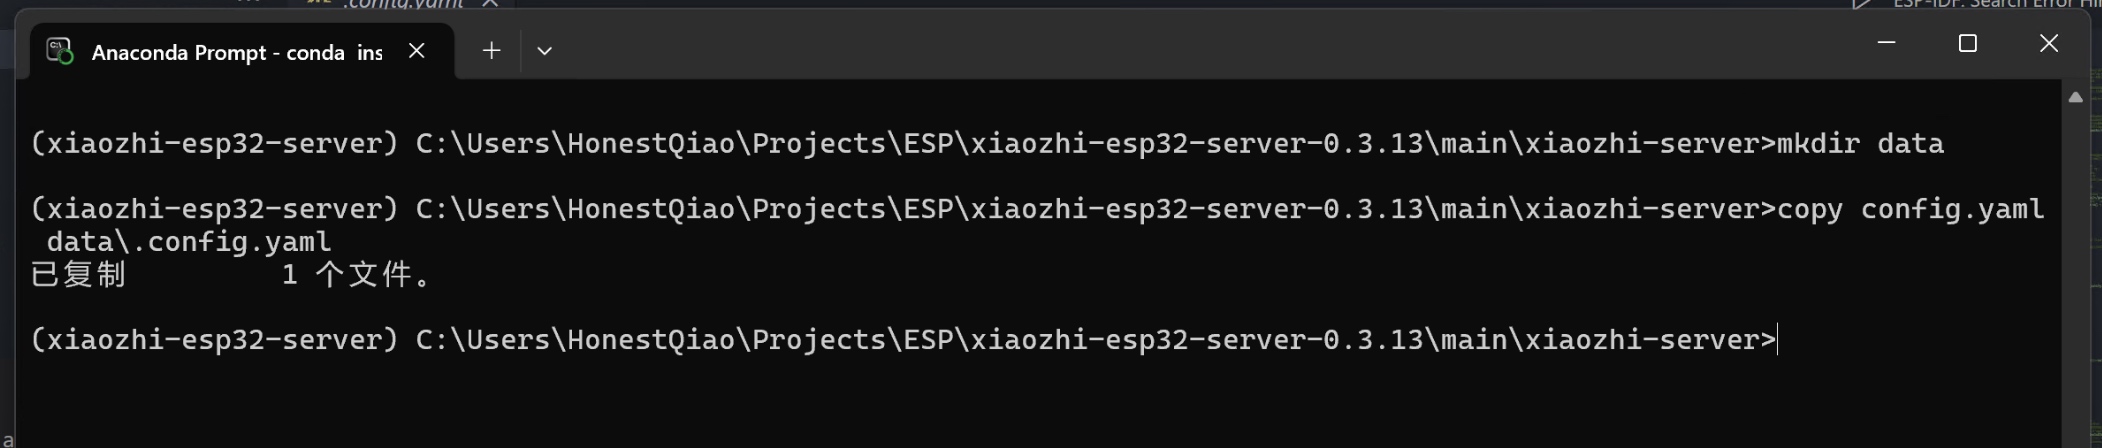This screenshot has width=2102, height=448.
Task: Click the ESP-IDF Search Error Hint text
Action: click(x=1998, y=4)
